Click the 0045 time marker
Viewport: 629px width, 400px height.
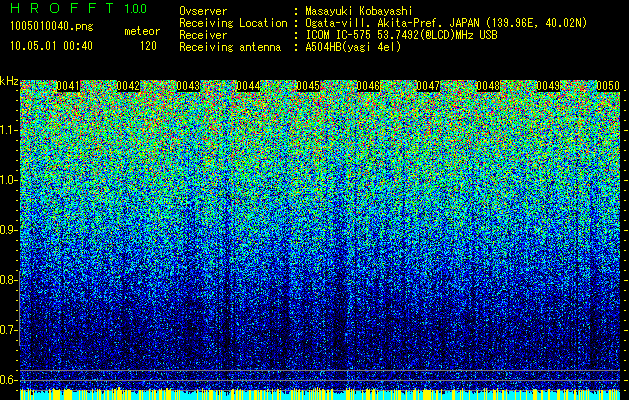[x=308, y=86]
